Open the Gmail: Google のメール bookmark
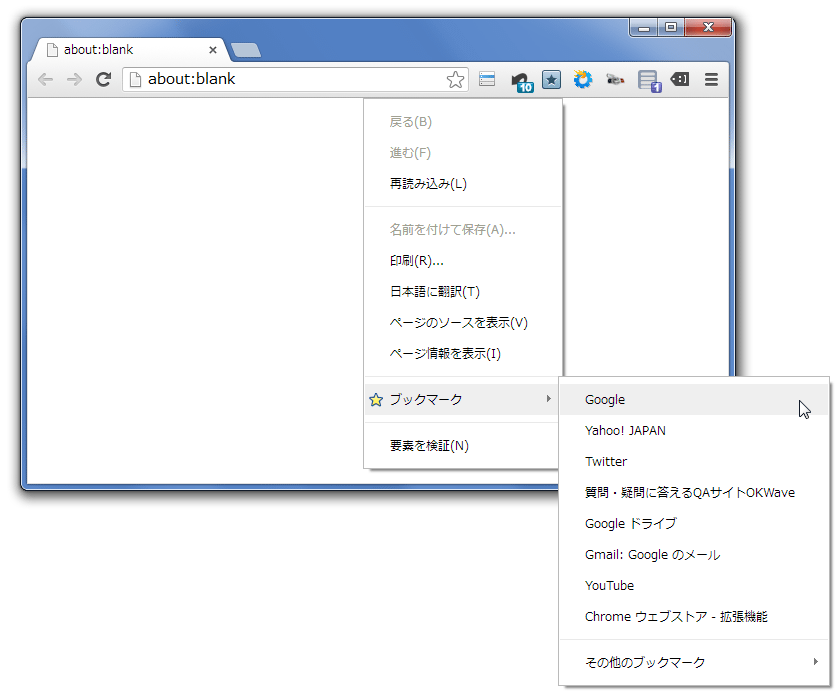 point(694,555)
